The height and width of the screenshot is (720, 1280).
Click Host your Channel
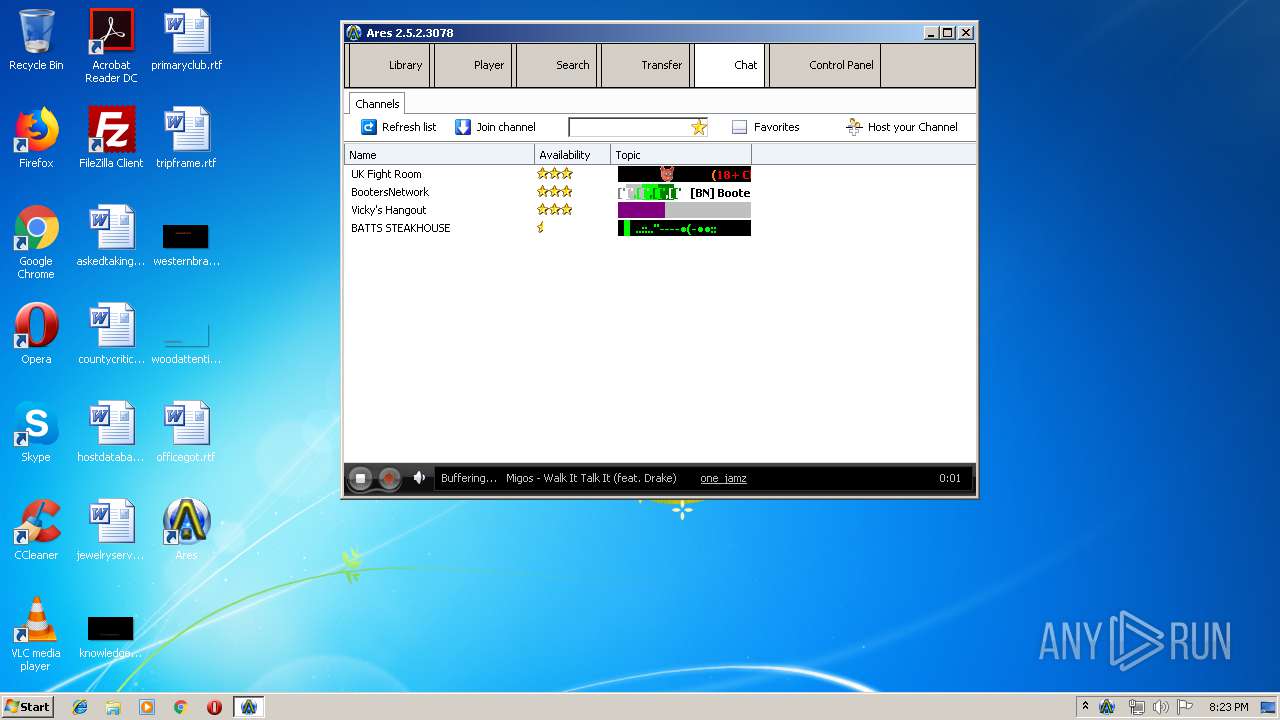tap(901, 127)
